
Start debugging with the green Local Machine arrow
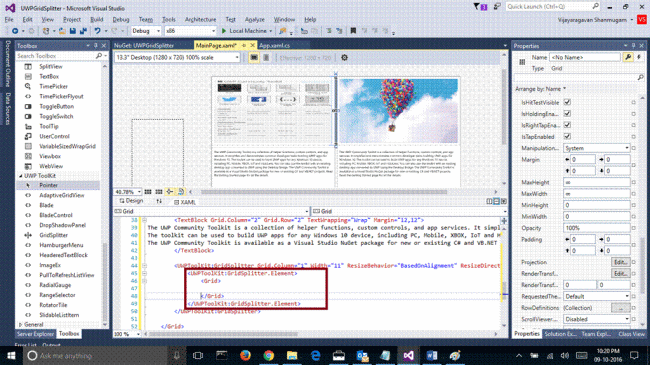tap(224, 31)
